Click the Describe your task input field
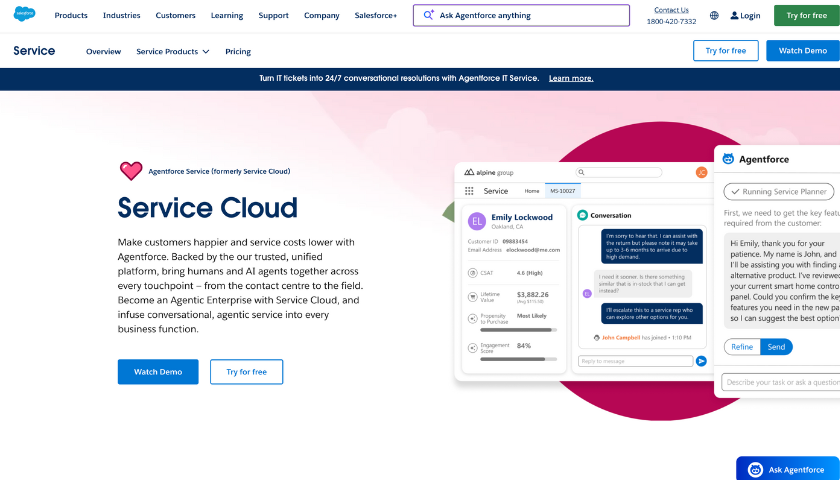This screenshot has height=480, width=840. pos(781,382)
